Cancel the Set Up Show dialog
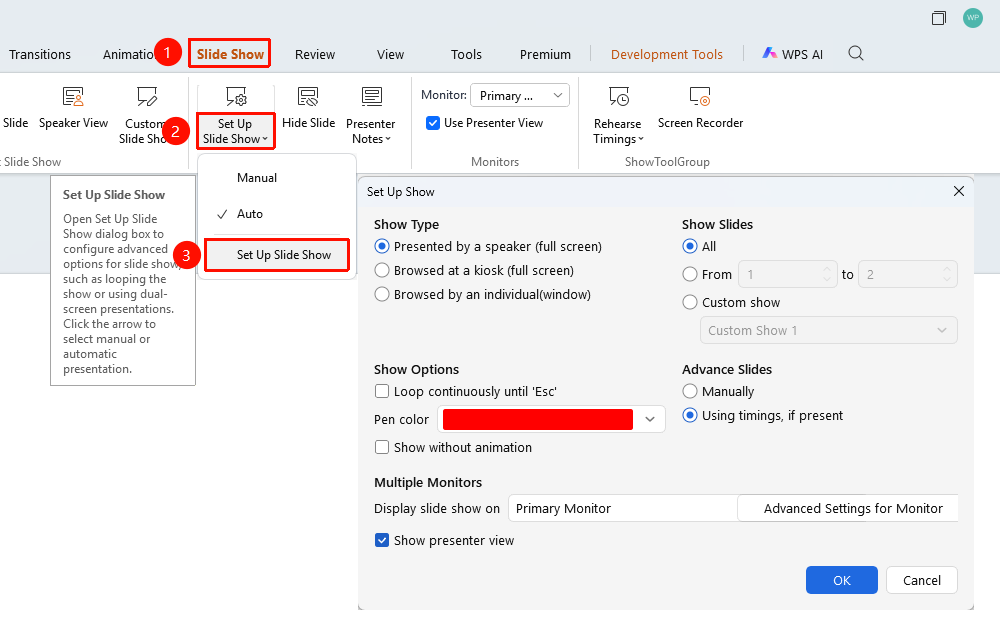 (922, 580)
